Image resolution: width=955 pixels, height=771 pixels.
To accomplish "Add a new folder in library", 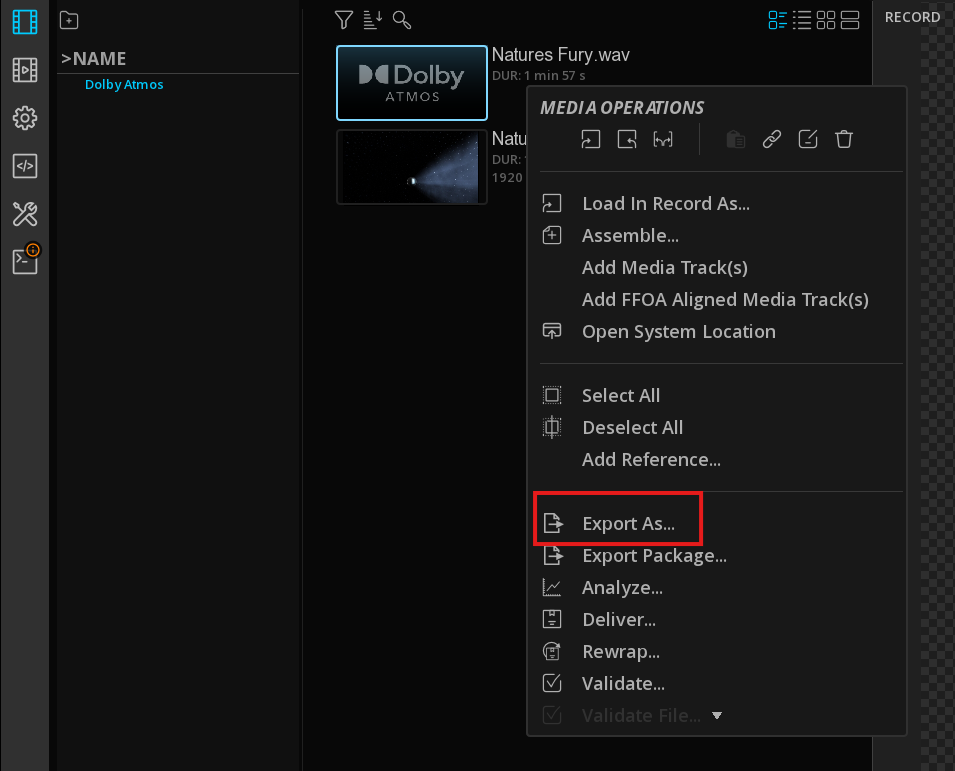I will (x=69, y=20).
